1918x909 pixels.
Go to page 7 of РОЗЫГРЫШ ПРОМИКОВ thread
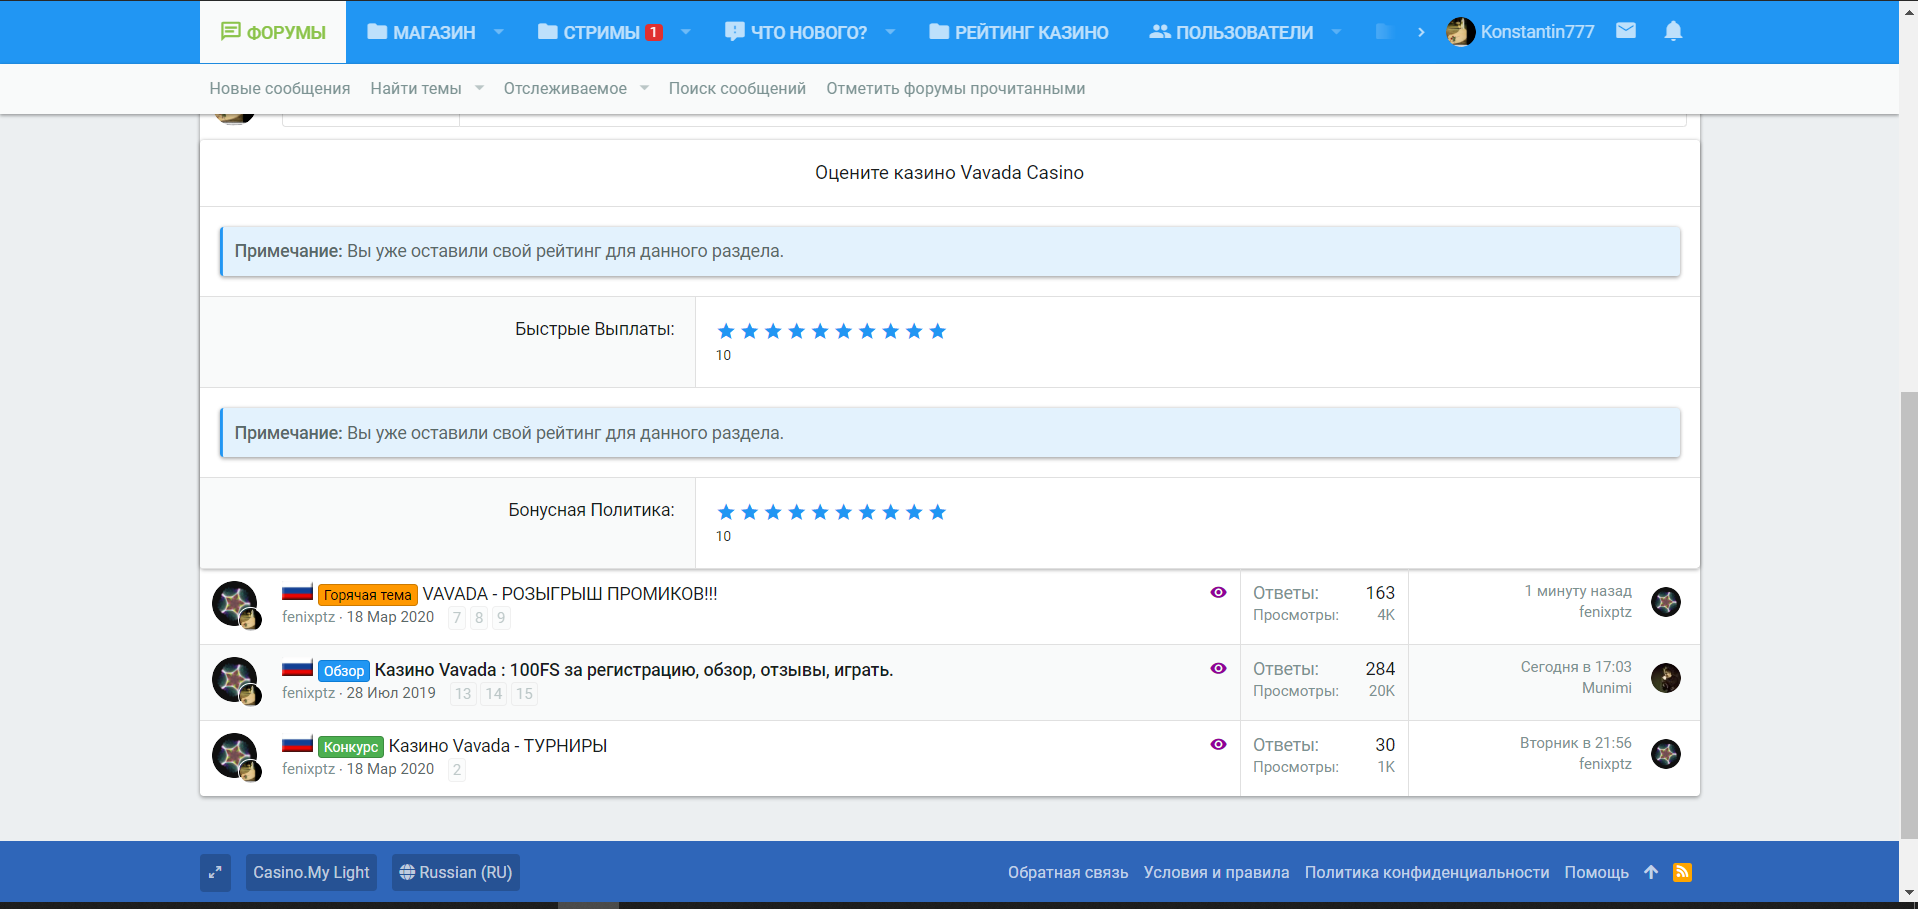pos(457,618)
